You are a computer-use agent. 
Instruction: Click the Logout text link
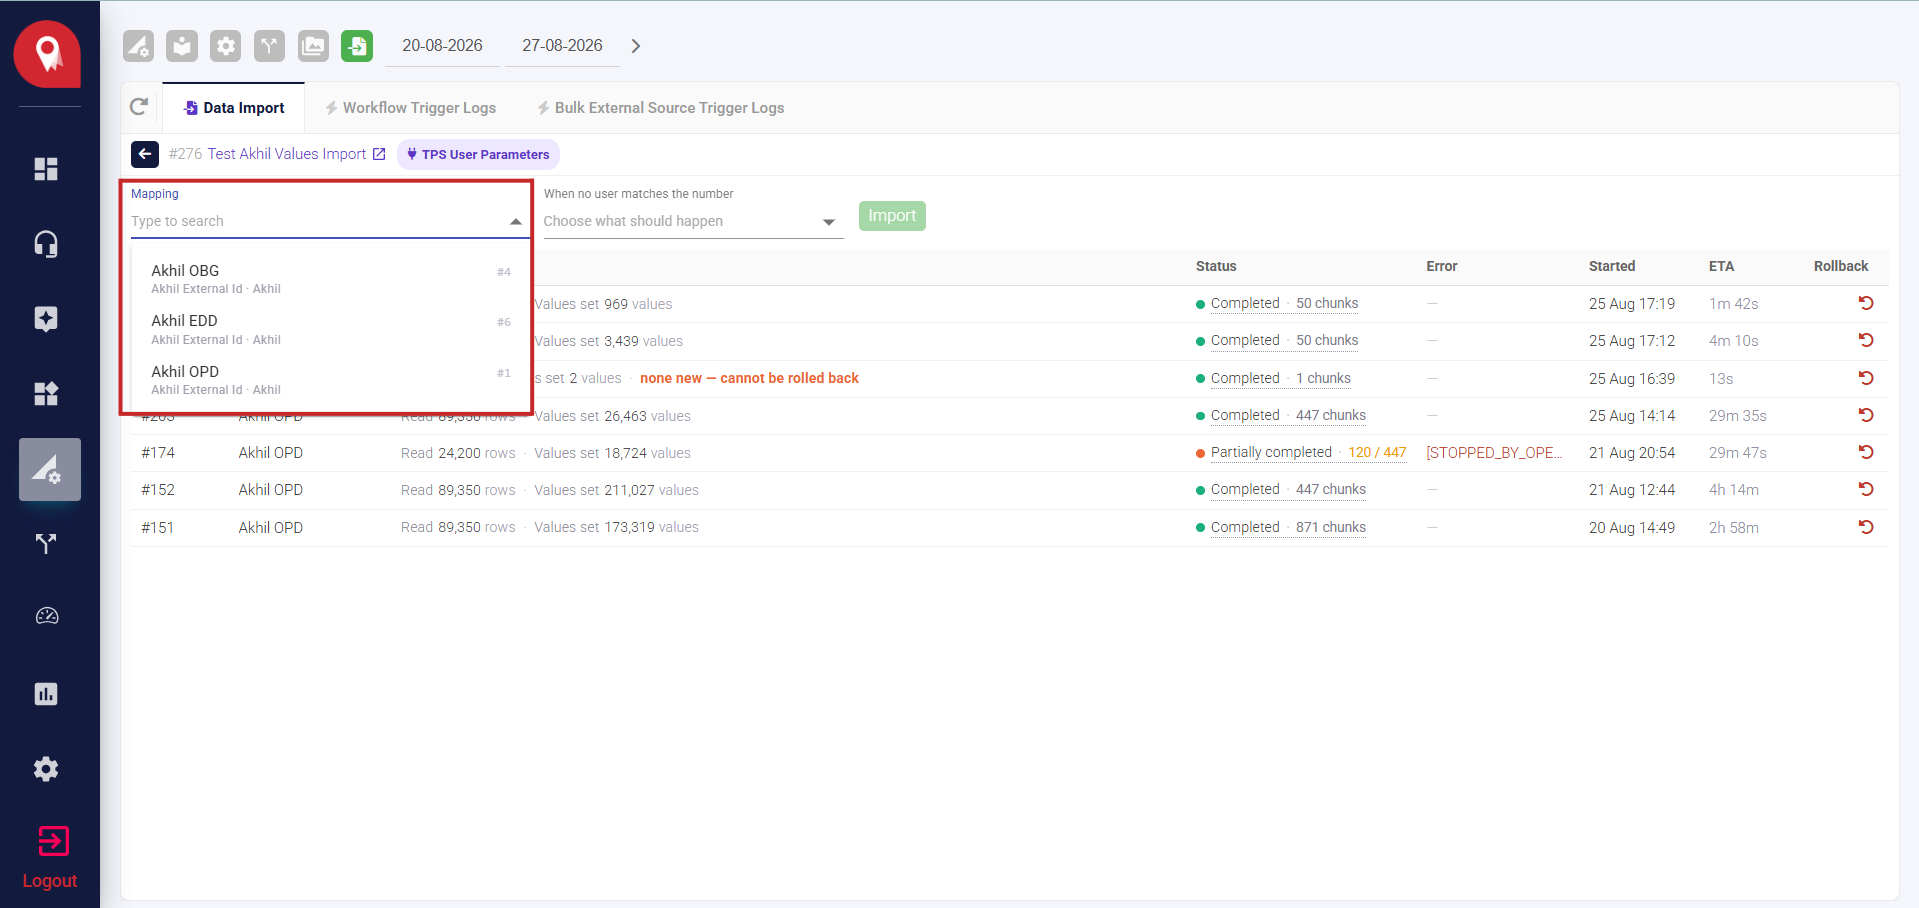click(50, 881)
